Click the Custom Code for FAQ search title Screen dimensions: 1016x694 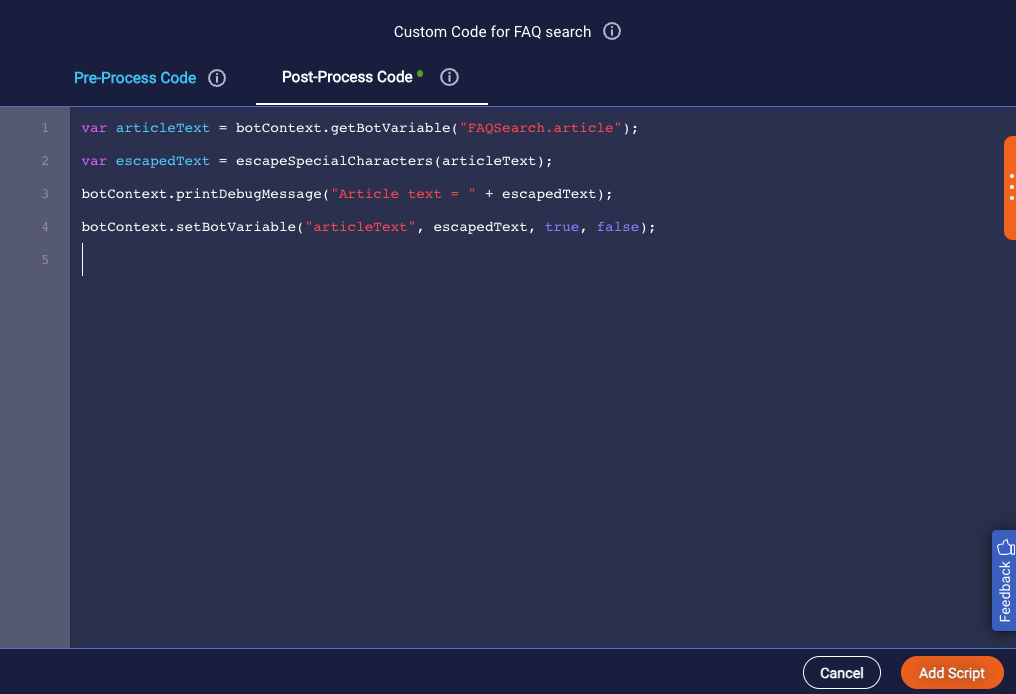[492, 32]
